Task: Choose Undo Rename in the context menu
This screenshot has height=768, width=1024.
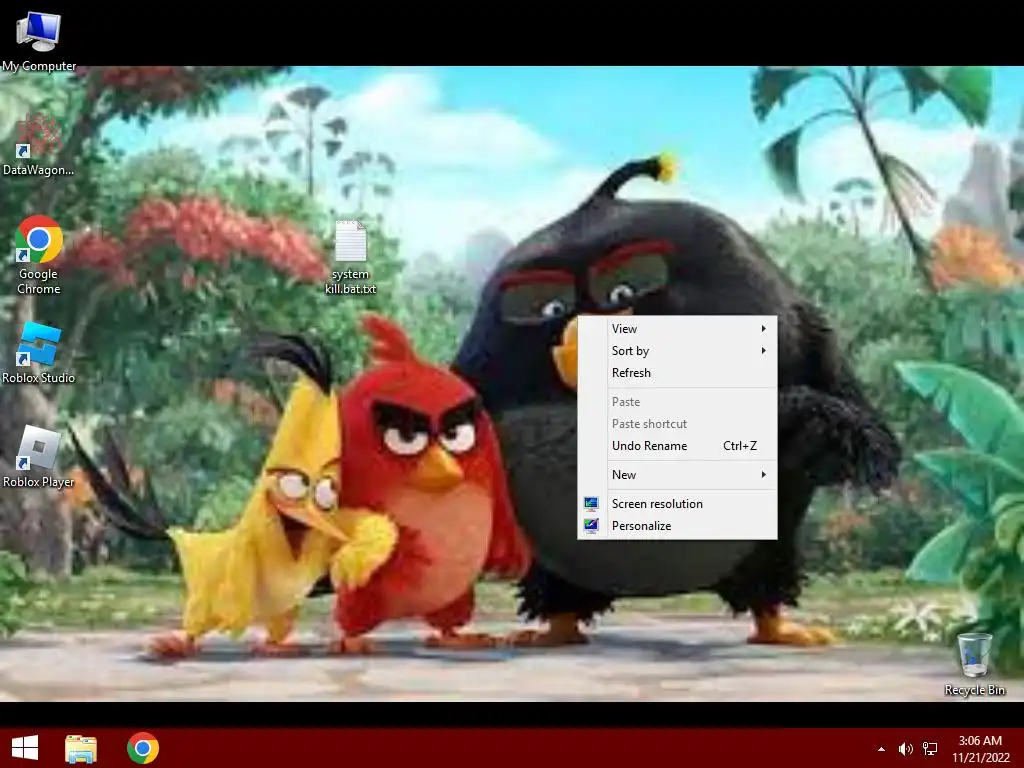Action: pyautogui.click(x=677, y=446)
